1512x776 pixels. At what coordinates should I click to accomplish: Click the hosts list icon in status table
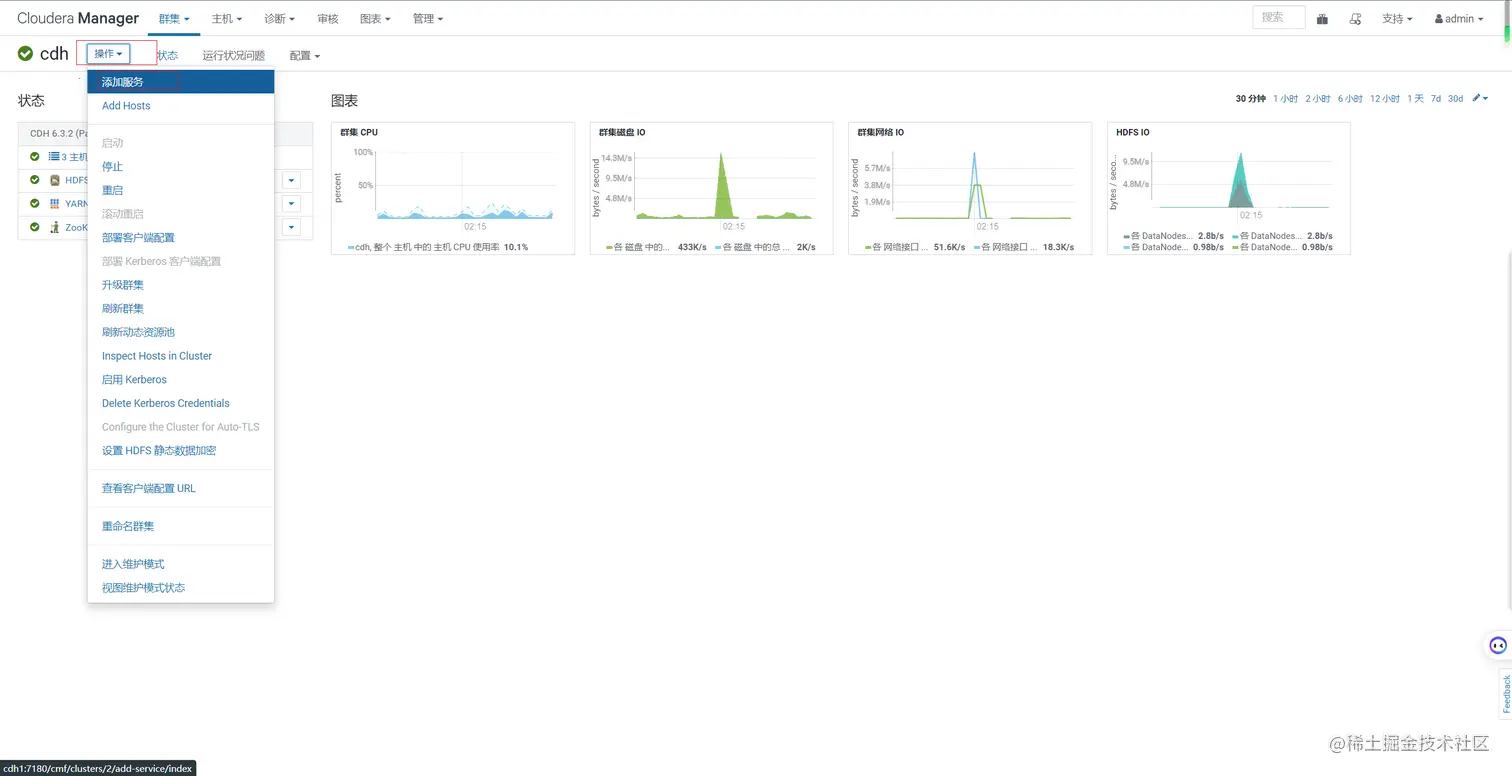pyautogui.click(x=54, y=156)
